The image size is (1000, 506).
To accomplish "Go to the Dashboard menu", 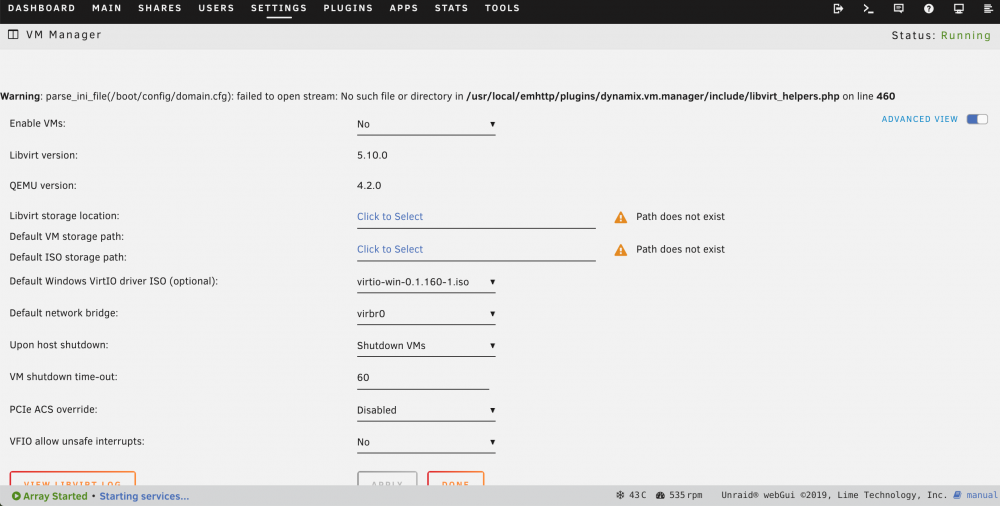I will coord(41,8).
